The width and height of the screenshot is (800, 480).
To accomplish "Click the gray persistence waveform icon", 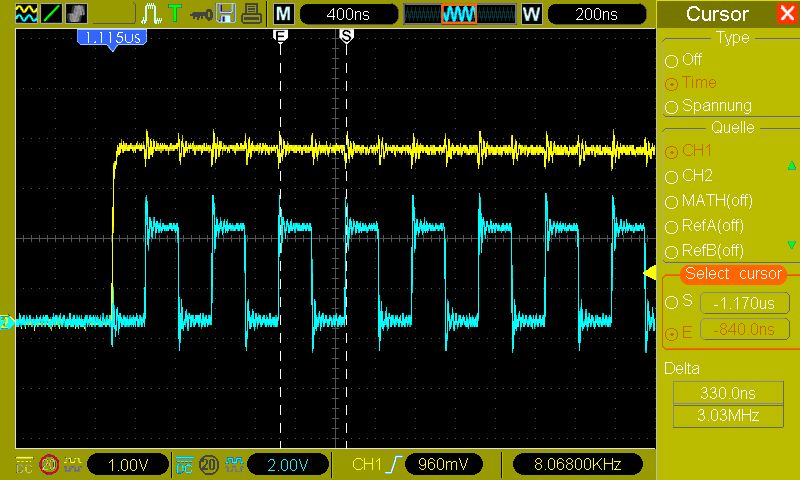I will 77,14.
